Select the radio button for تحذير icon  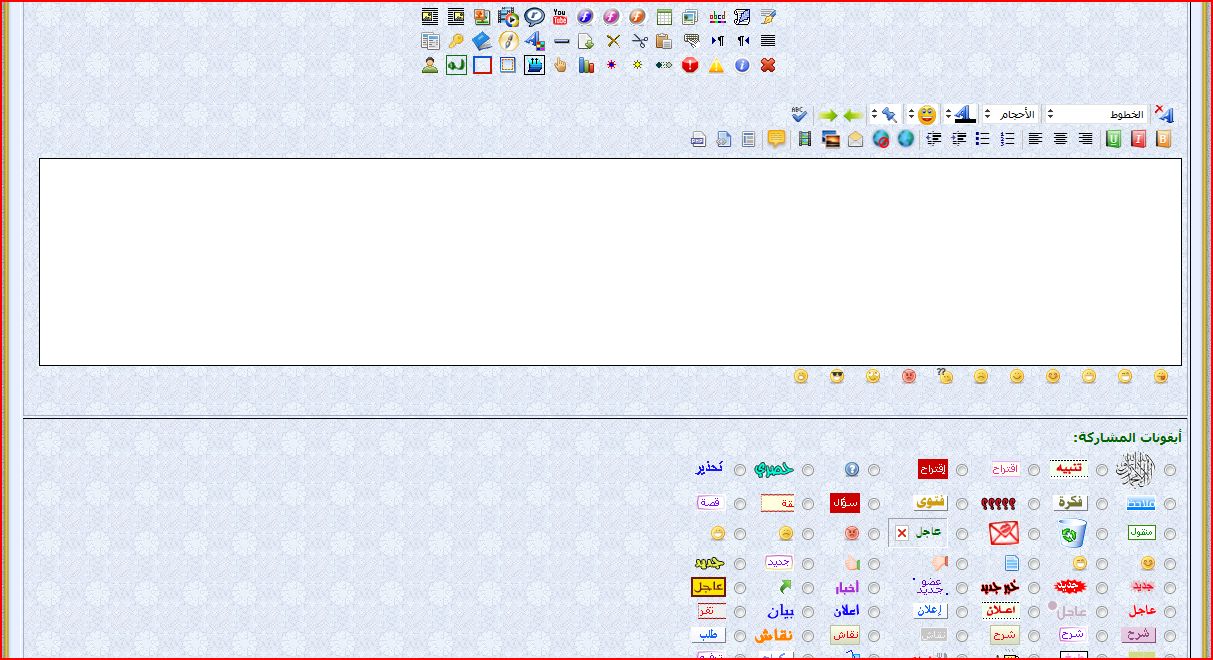pyautogui.click(x=740, y=470)
